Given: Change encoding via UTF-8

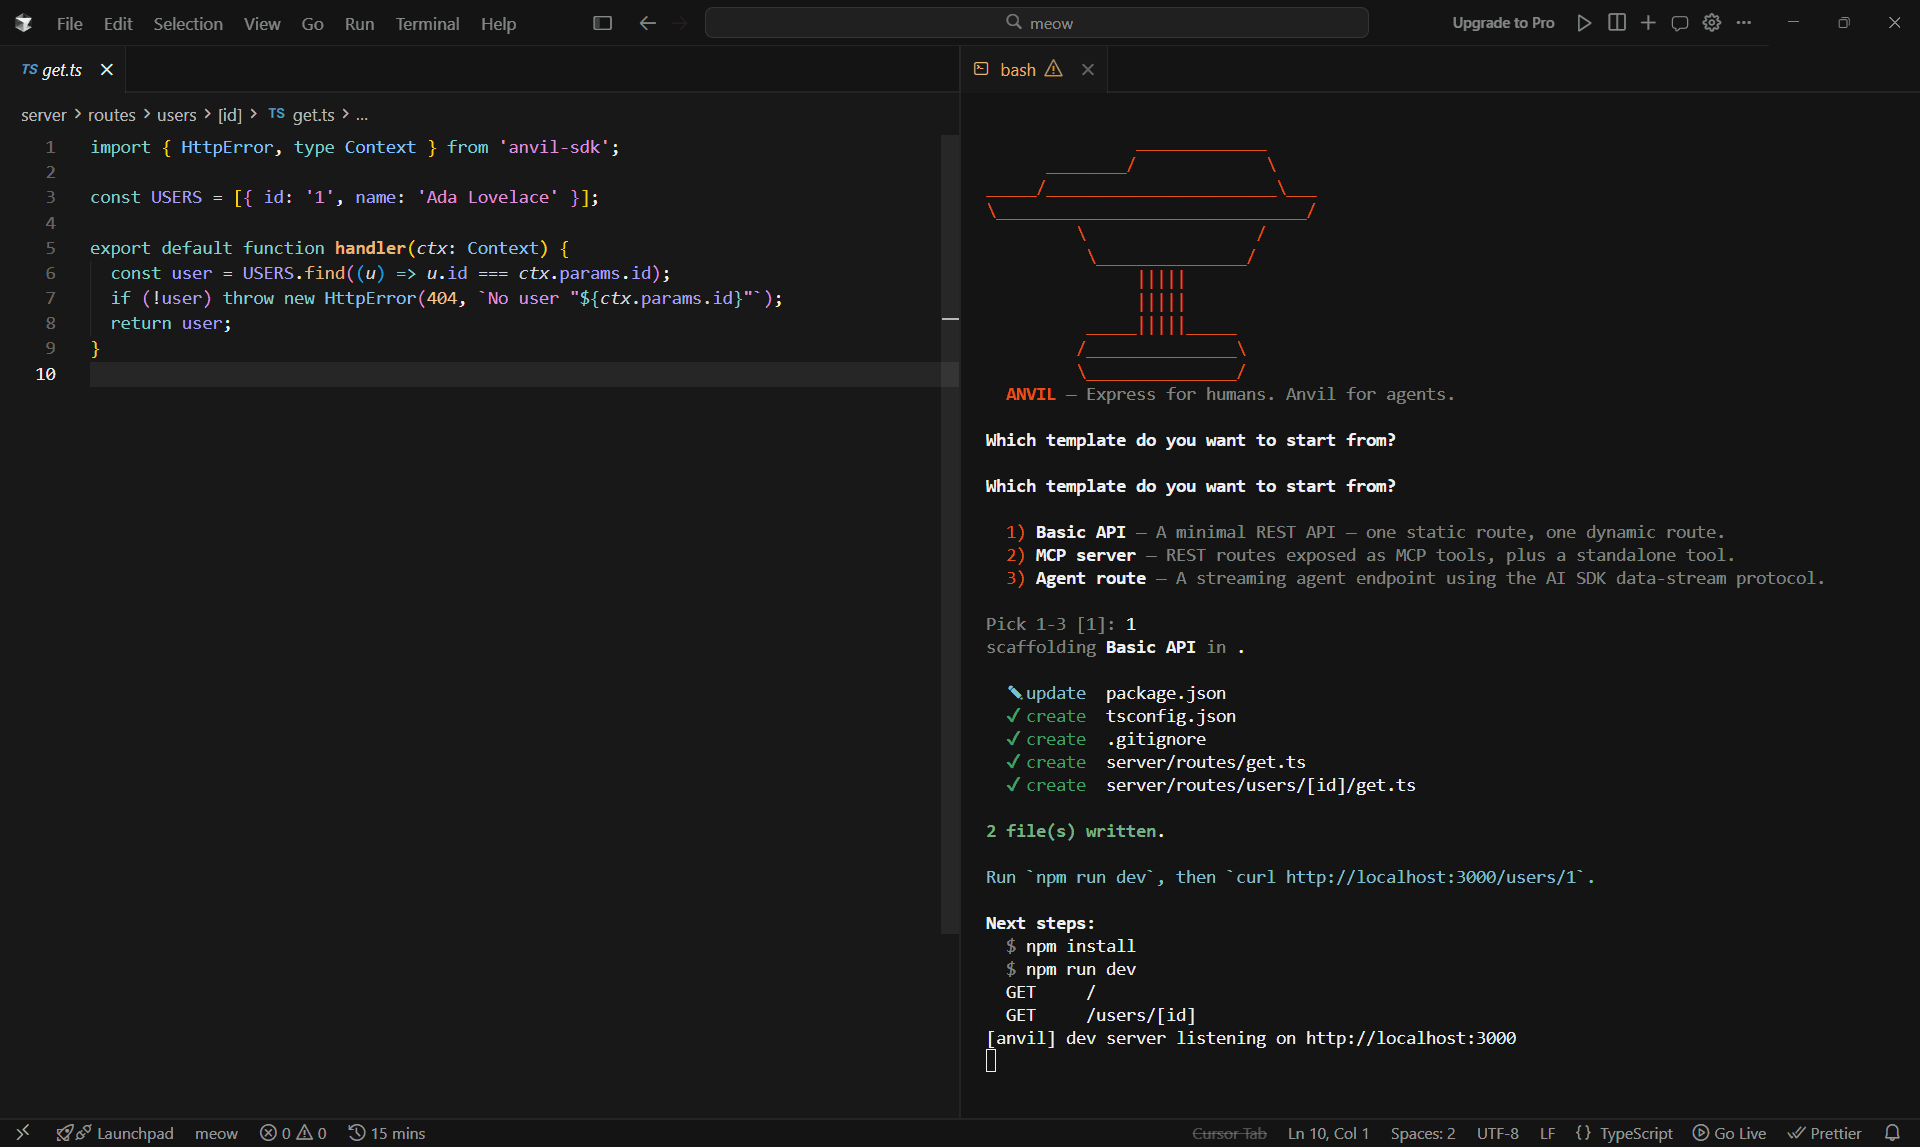Looking at the screenshot, I should coord(1498,1133).
